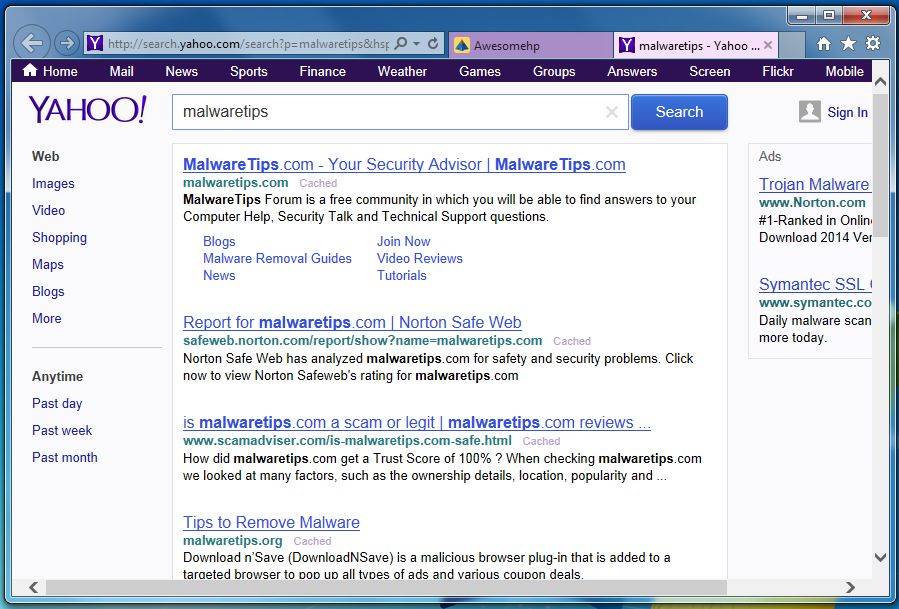Click the address bar search magnifier icon
The height and width of the screenshot is (609, 899).
(x=401, y=44)
